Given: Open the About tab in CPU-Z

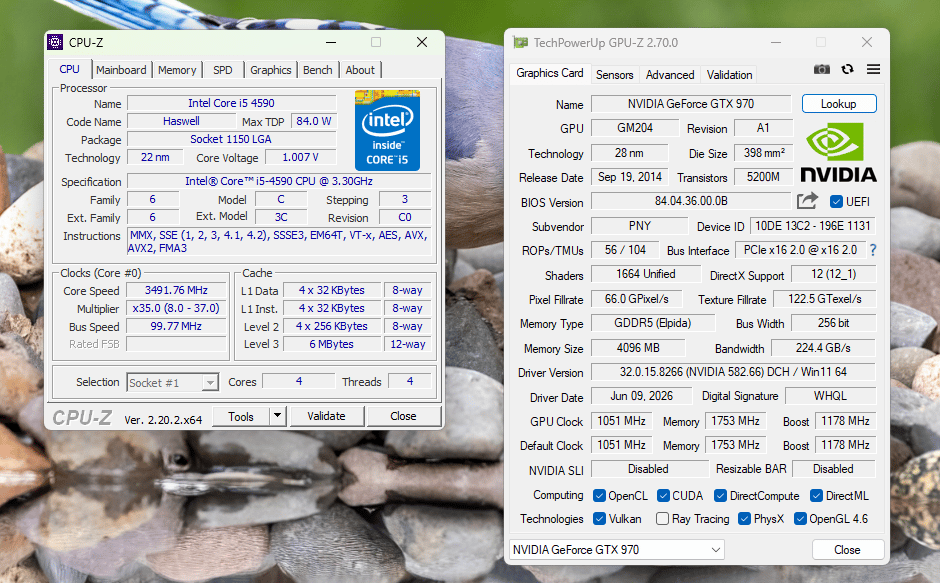Looking at the screenshot, I should (x=360, y=70).
